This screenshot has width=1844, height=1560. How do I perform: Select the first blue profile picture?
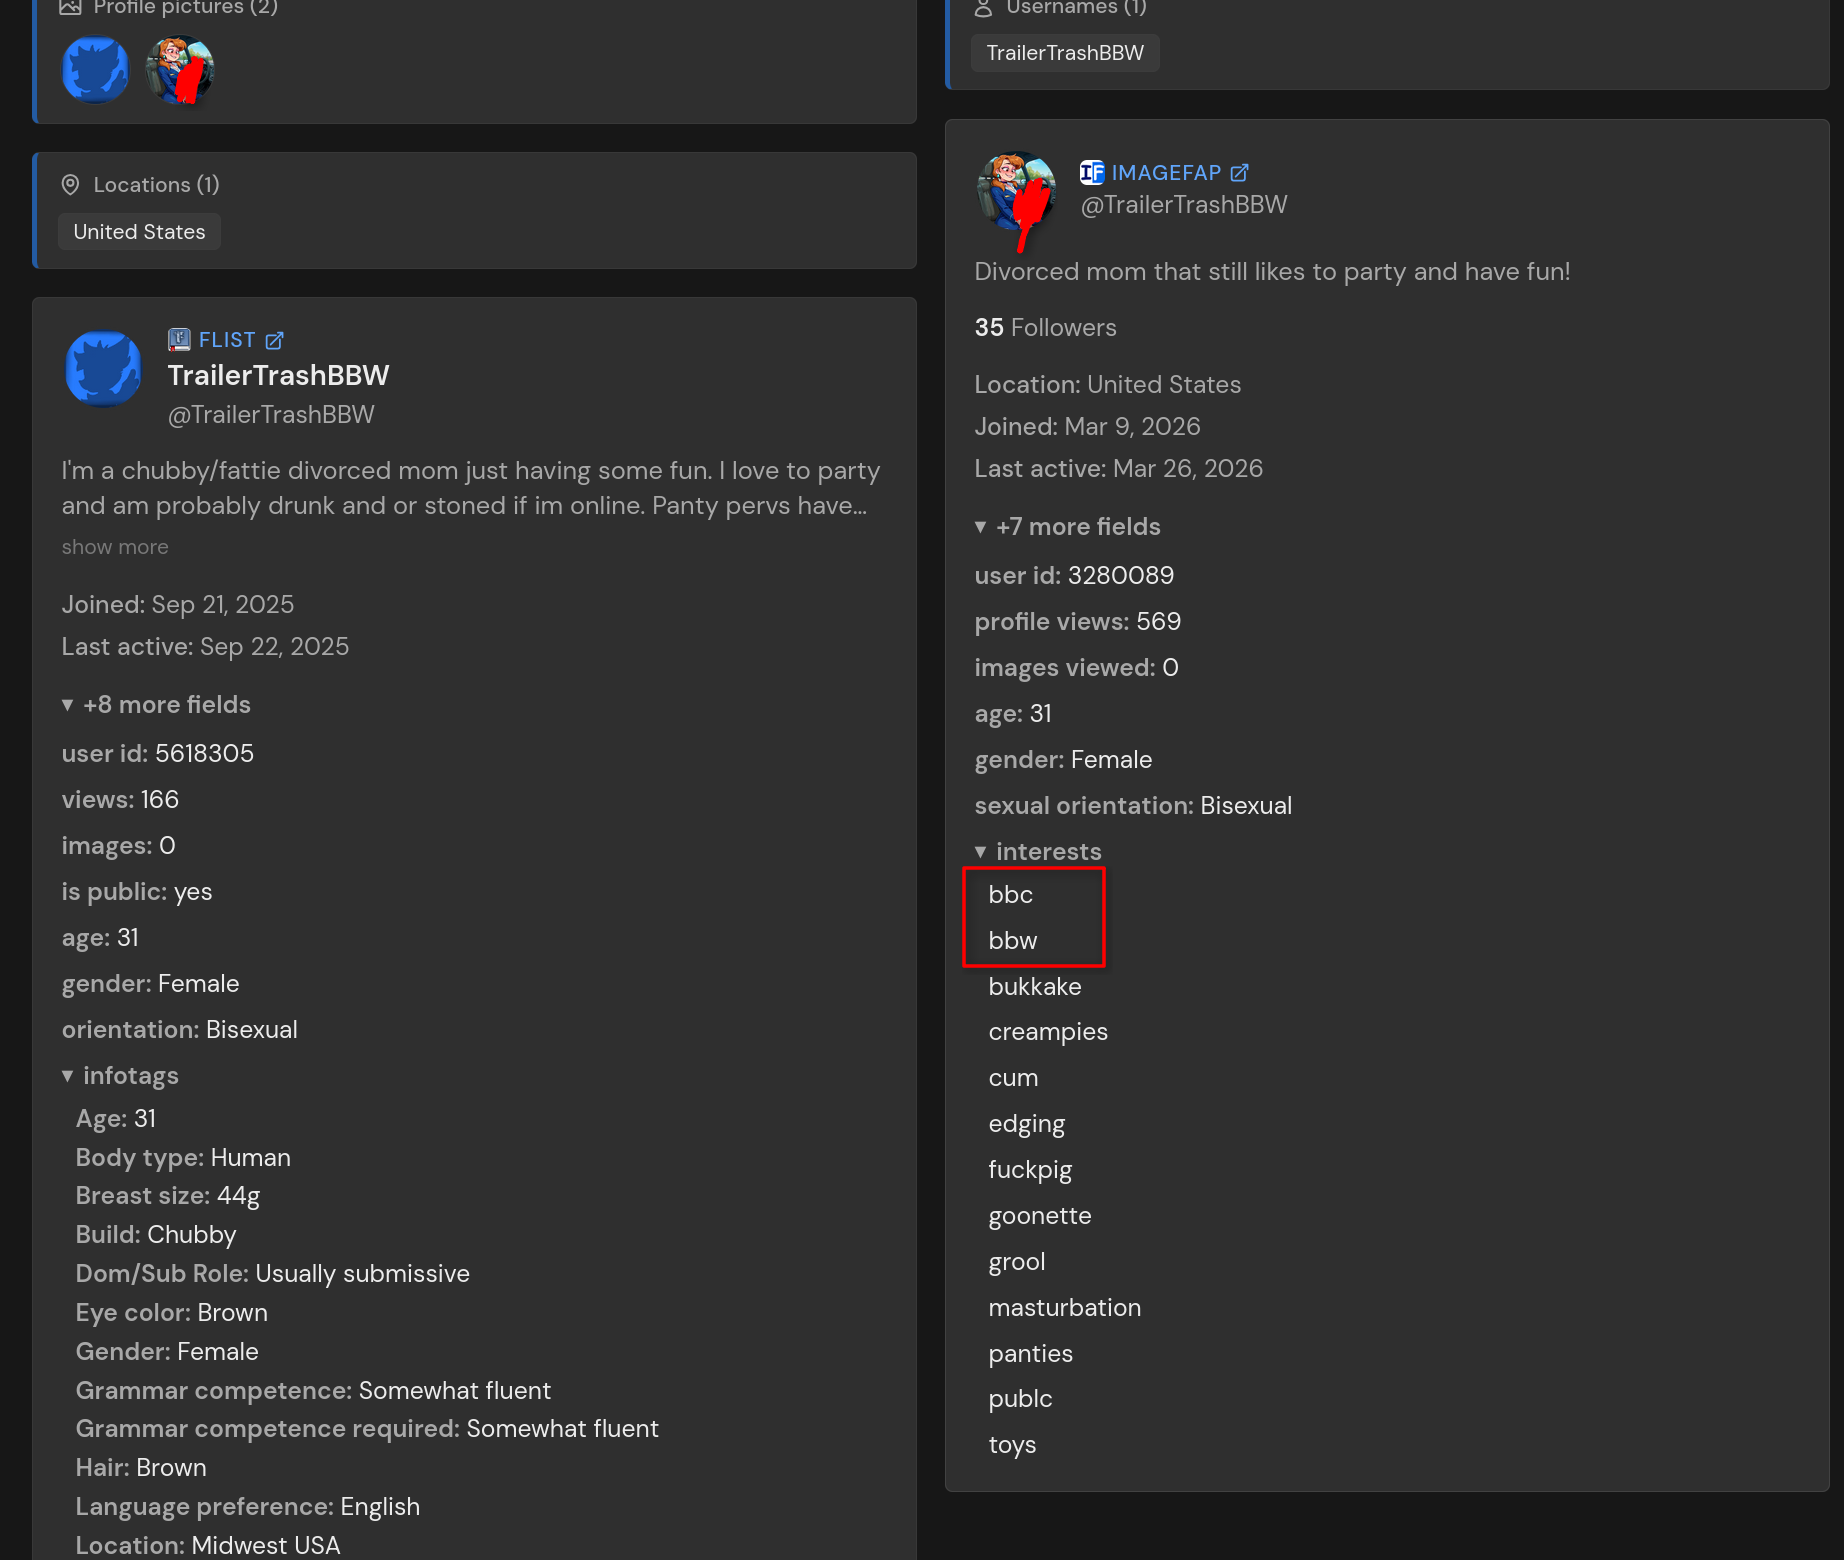coord(96,70)
